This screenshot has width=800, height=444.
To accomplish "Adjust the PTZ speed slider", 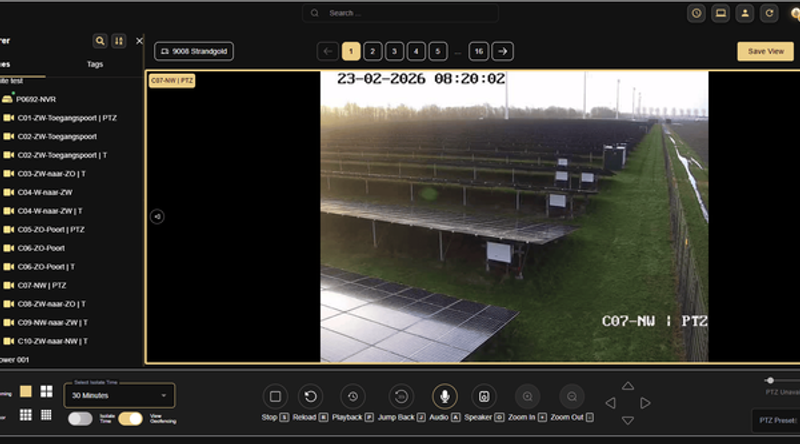I will point(770,380).
